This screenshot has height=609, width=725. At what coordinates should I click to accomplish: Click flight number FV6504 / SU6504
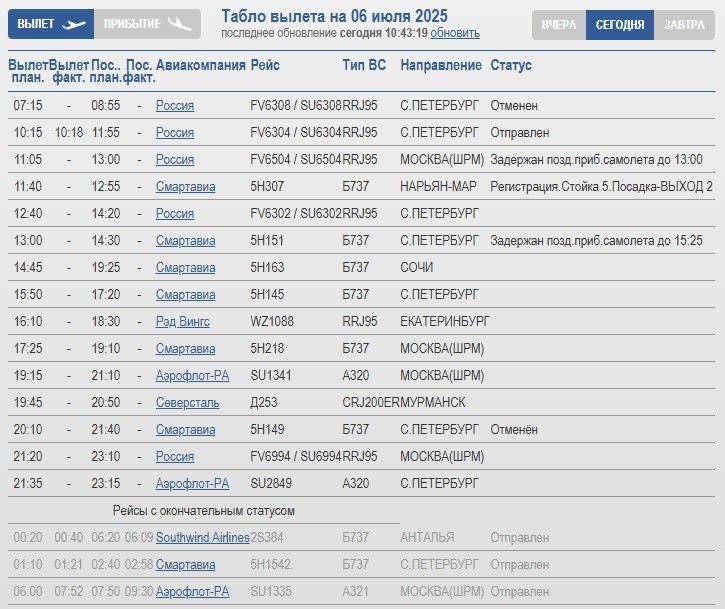[296, 160]
